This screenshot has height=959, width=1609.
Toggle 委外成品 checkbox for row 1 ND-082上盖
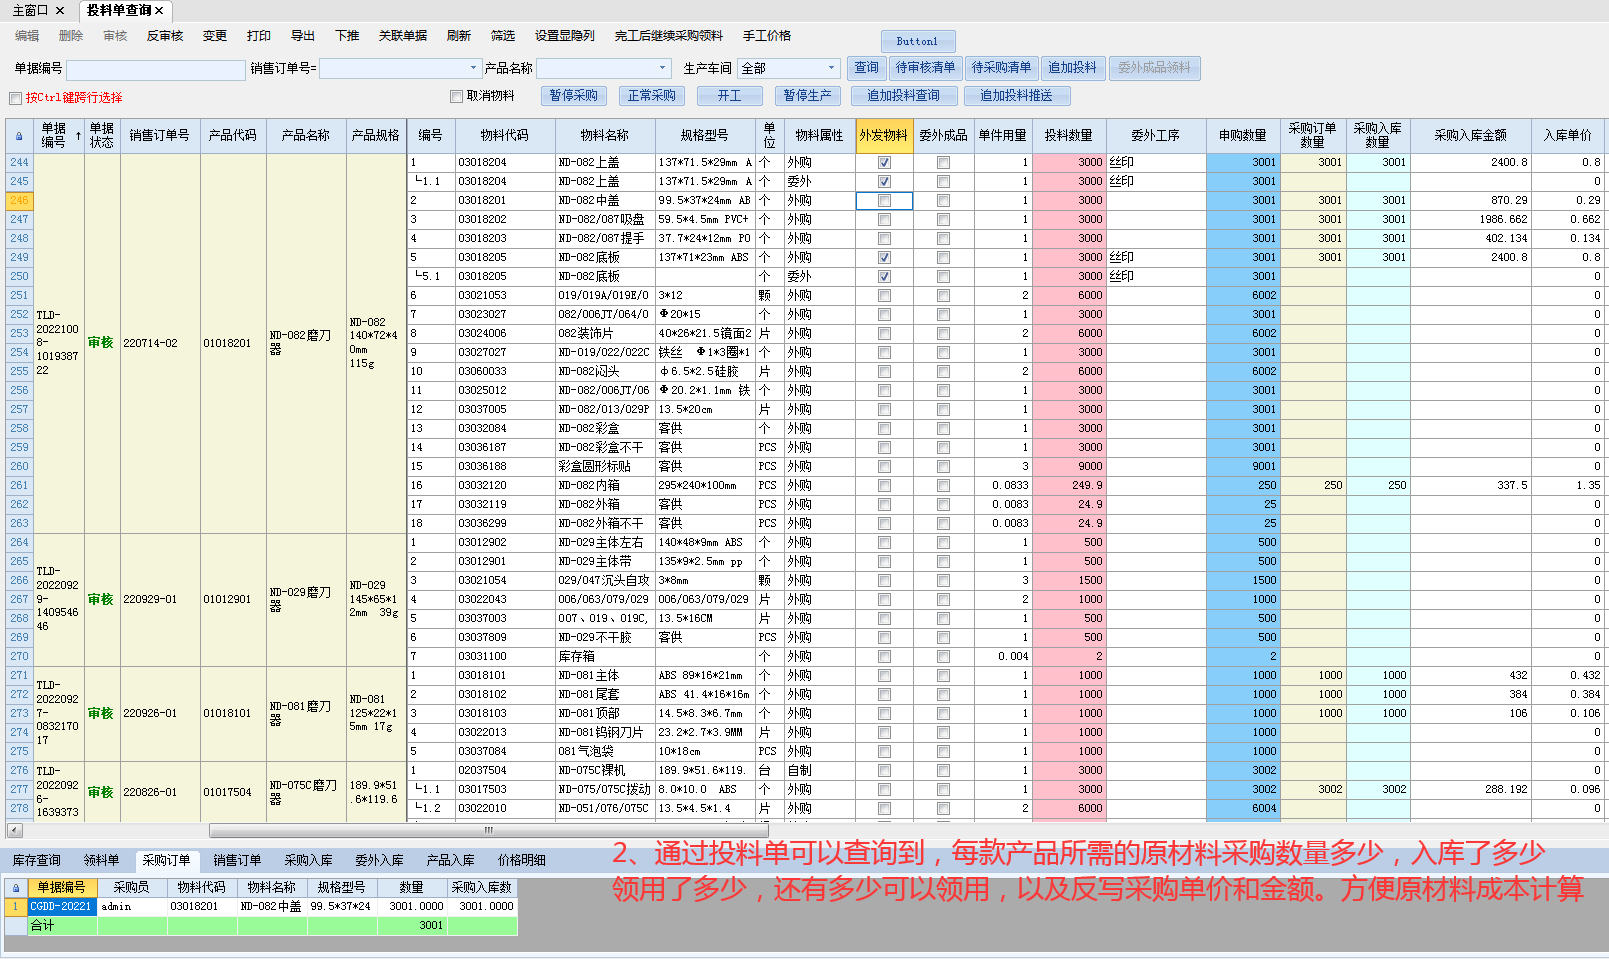pyautogui.click(x=943, y=162)
